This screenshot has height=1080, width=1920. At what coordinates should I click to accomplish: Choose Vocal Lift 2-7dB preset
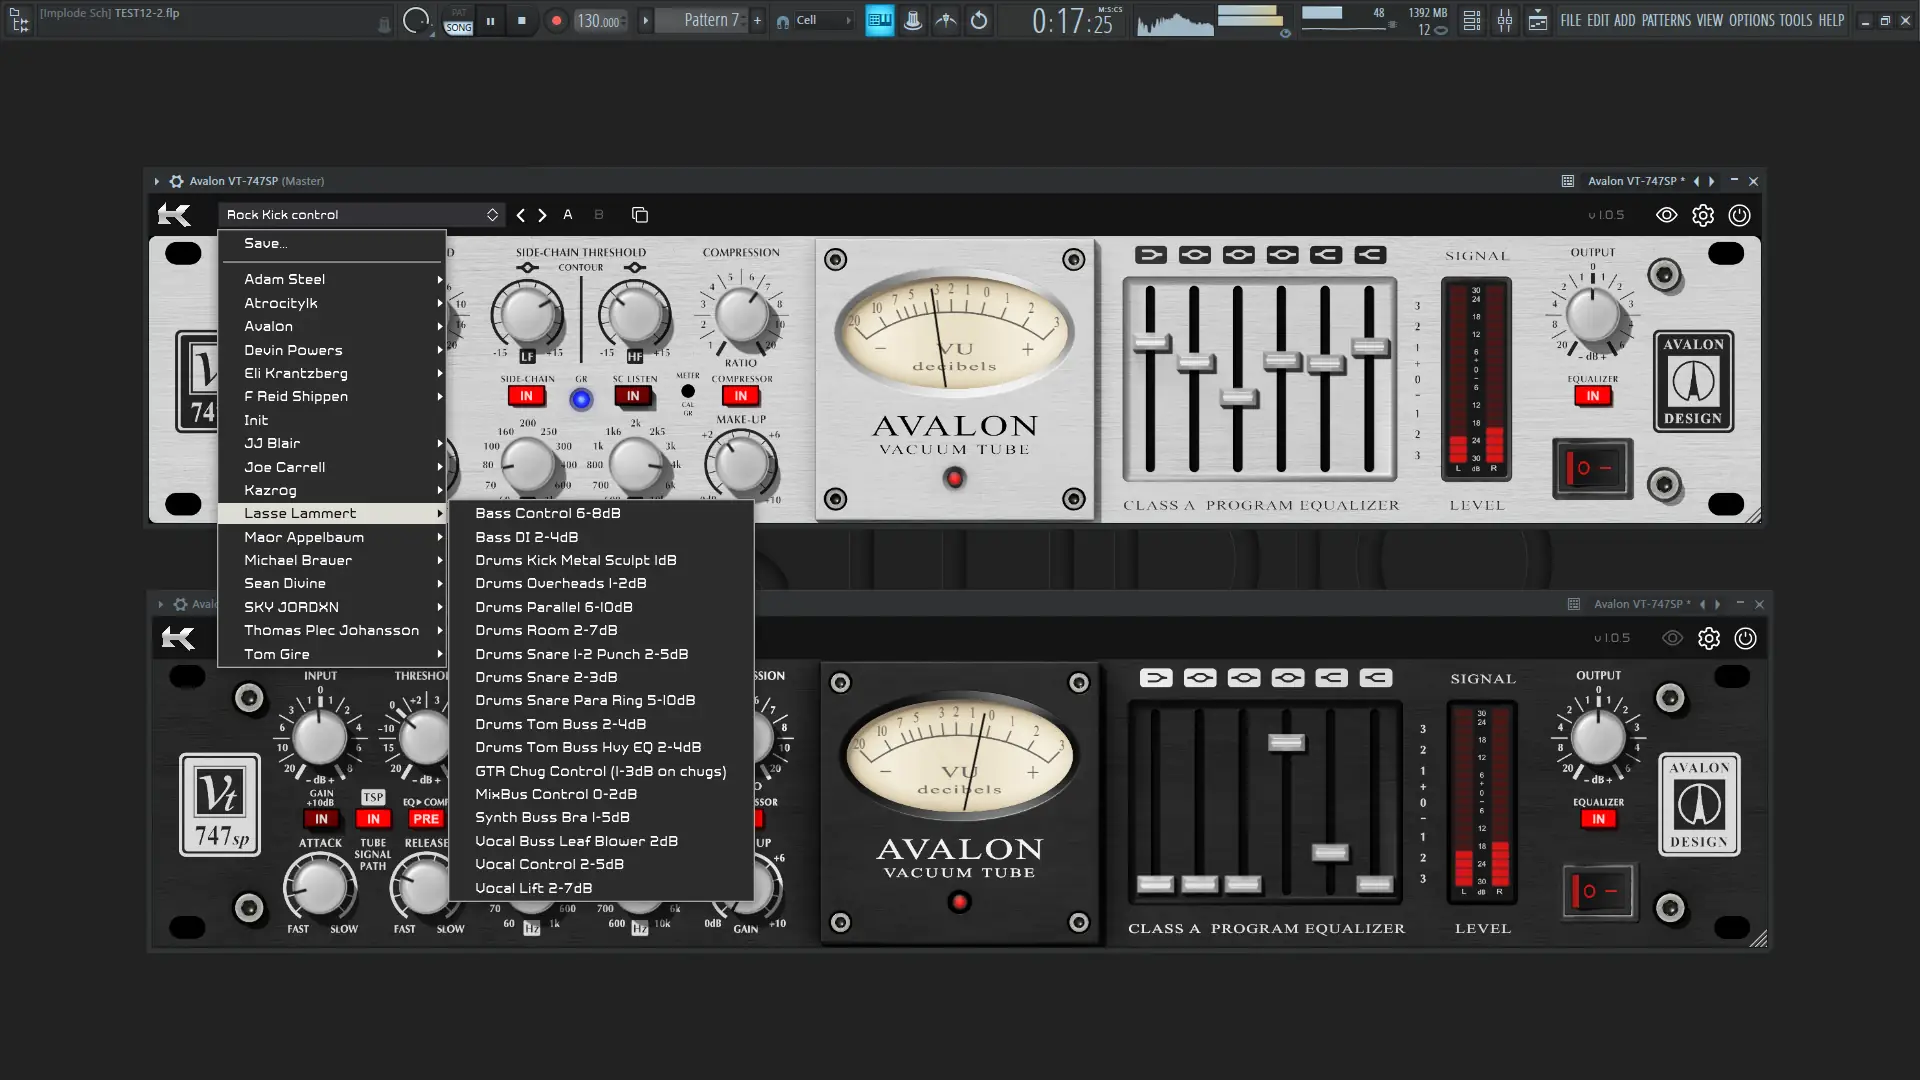click(534, 888)
